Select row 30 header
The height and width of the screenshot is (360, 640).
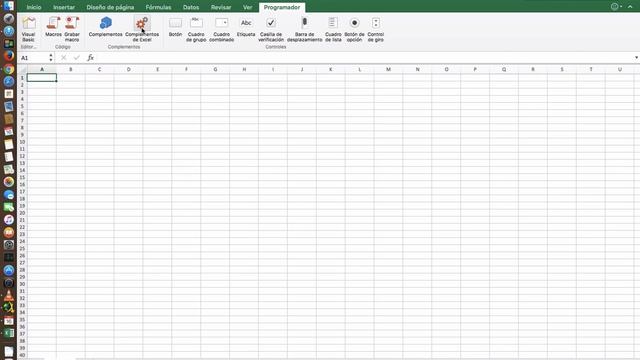[22, 284]
